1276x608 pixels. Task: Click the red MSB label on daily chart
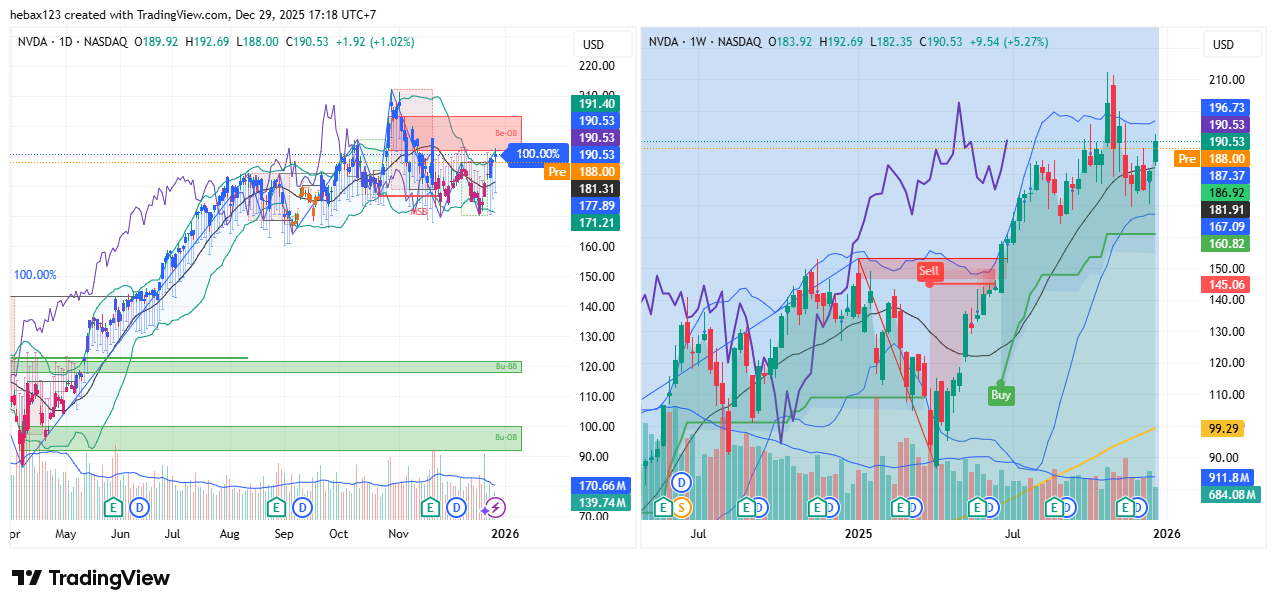coord(419,211)
